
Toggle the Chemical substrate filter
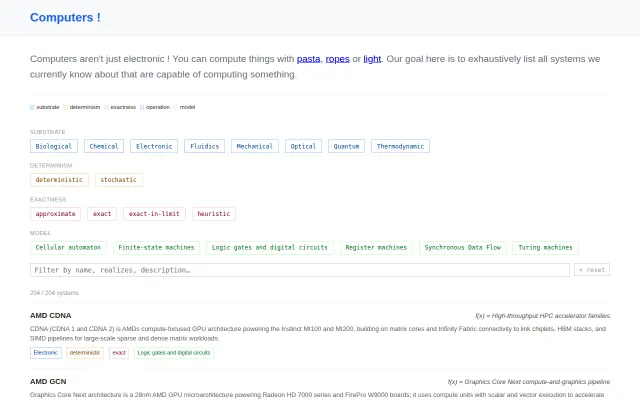104,146
